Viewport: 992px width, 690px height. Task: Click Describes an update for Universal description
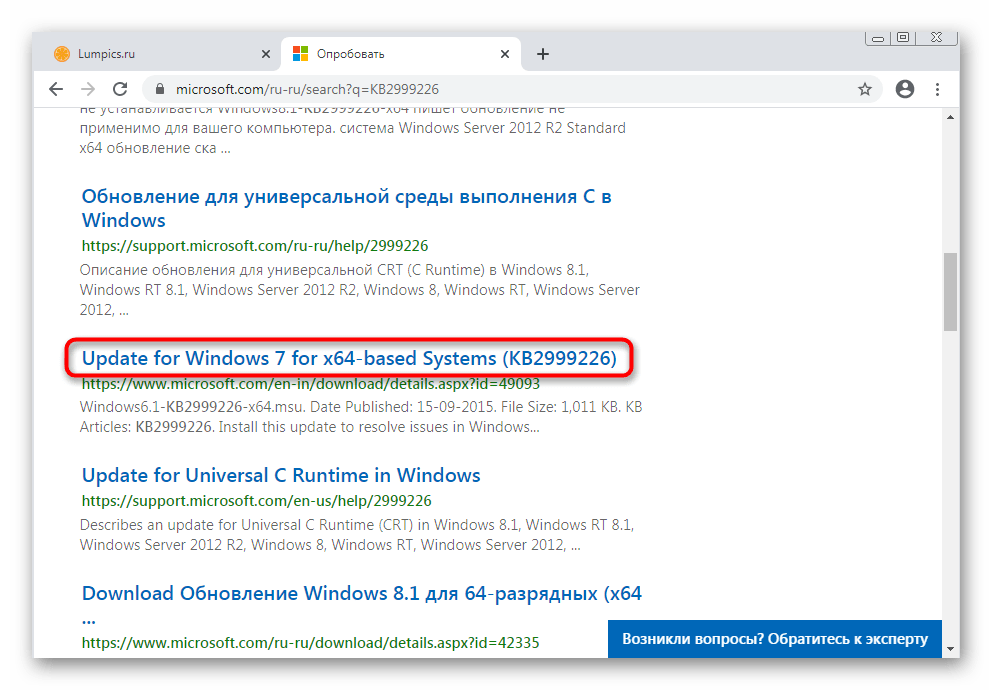tap(357, 534)
